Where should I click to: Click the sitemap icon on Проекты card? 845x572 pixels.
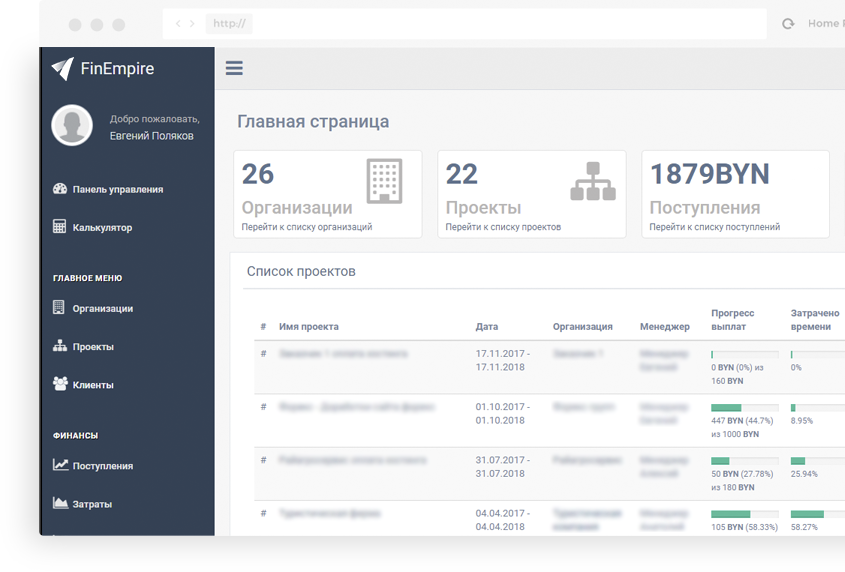coord(593,181)
